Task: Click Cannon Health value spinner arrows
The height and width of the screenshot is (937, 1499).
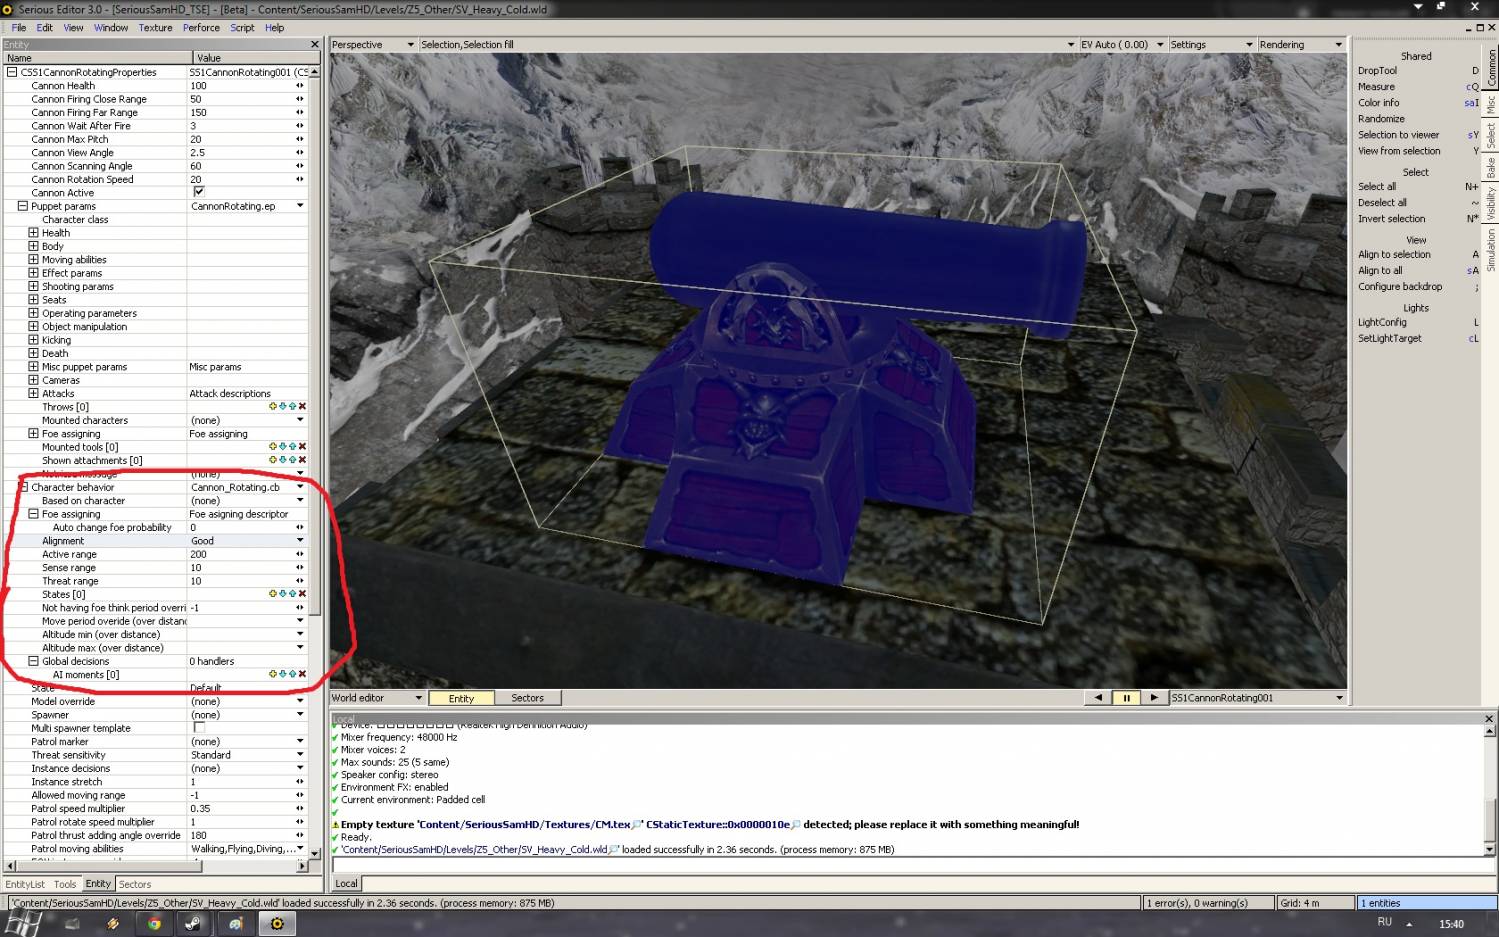Action: [299, 86]
